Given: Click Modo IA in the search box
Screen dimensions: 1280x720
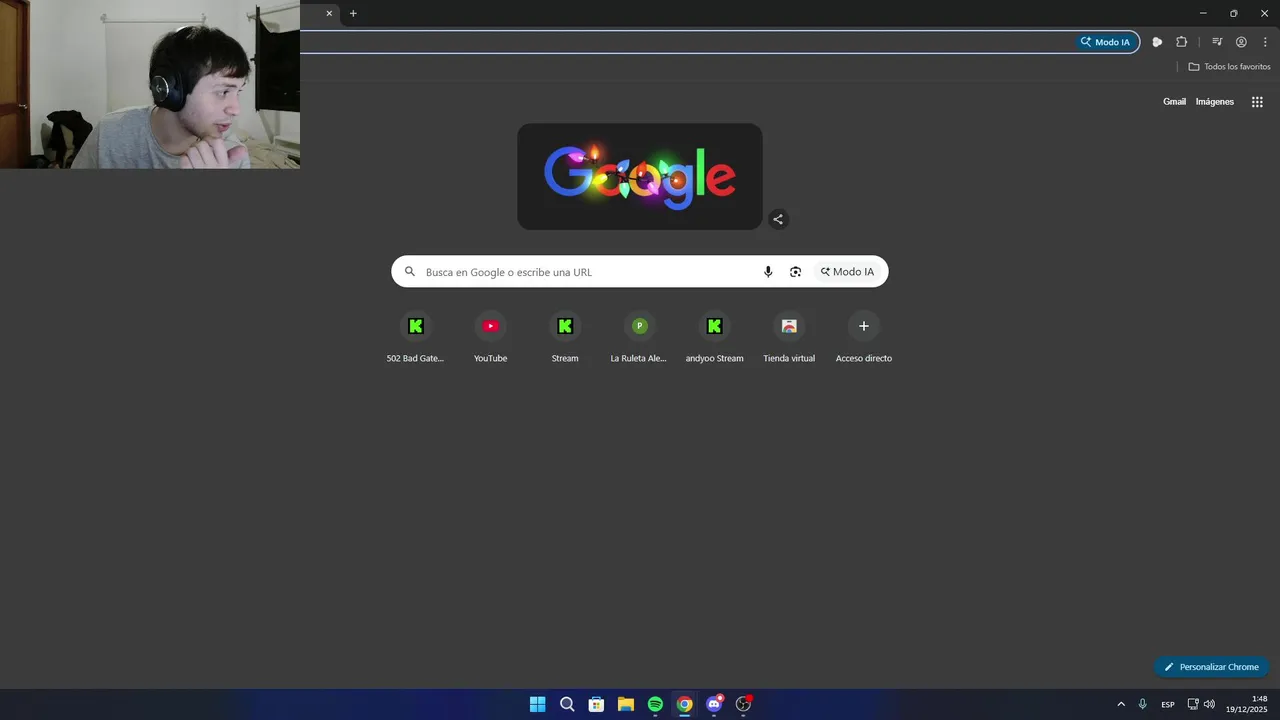Looking at the screenshot, I should point(848,272).
